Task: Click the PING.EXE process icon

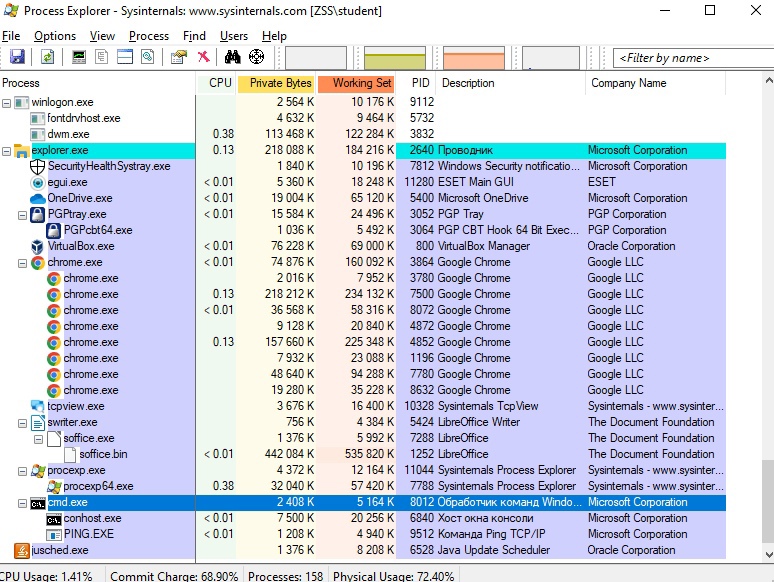Action: pyautogui.click(x=53, y=535)
